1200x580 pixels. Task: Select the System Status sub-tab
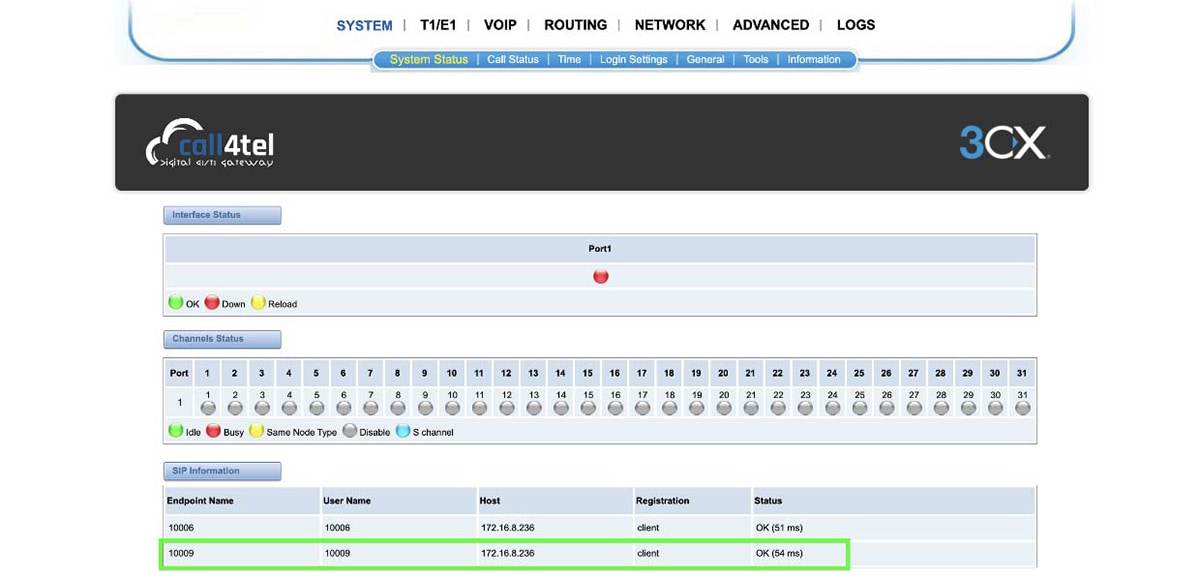[429, 60]
